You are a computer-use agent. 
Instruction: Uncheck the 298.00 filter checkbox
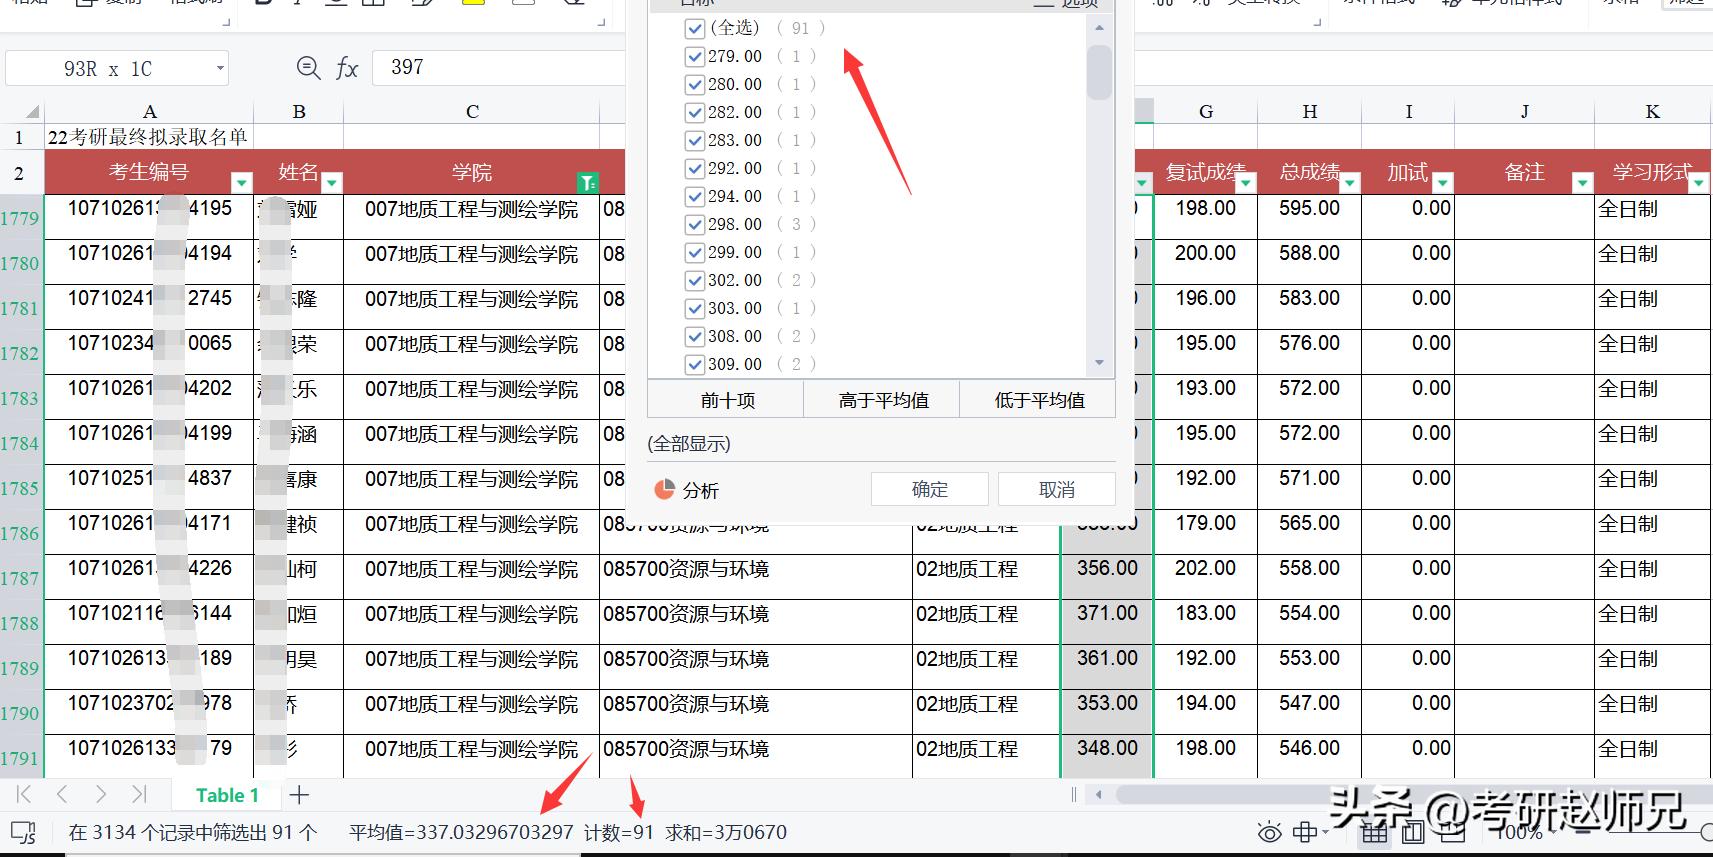(x=695, y=224)
